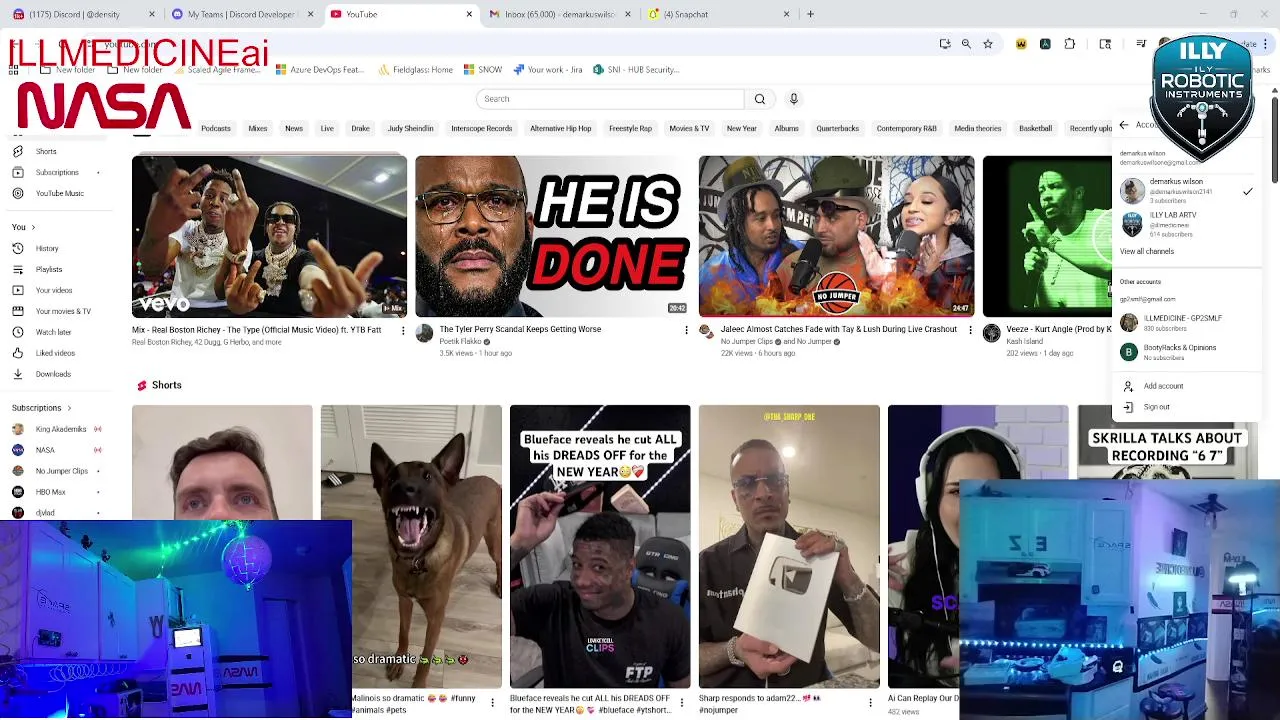
Task: Open Azure DevOps bookmark
Action: (319, 70)
